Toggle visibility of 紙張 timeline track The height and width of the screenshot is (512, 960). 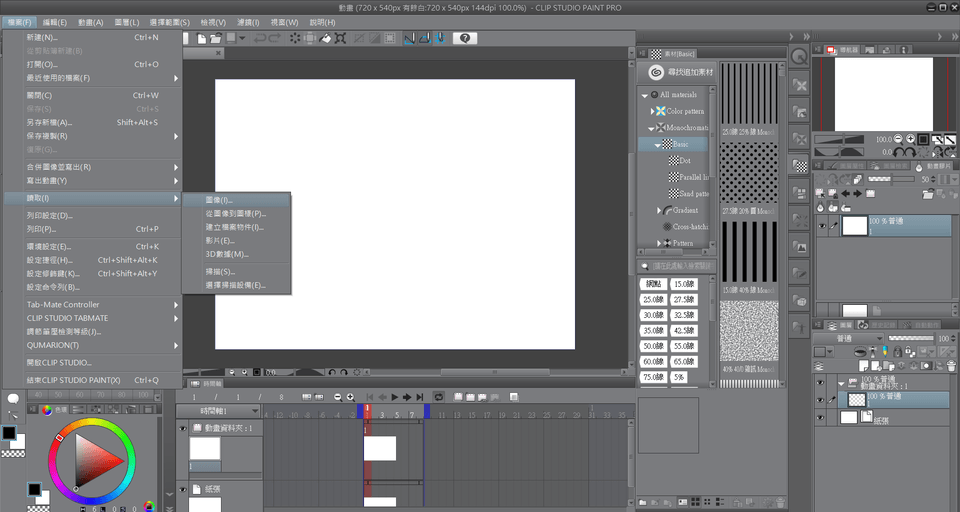(x=182, y=489)
